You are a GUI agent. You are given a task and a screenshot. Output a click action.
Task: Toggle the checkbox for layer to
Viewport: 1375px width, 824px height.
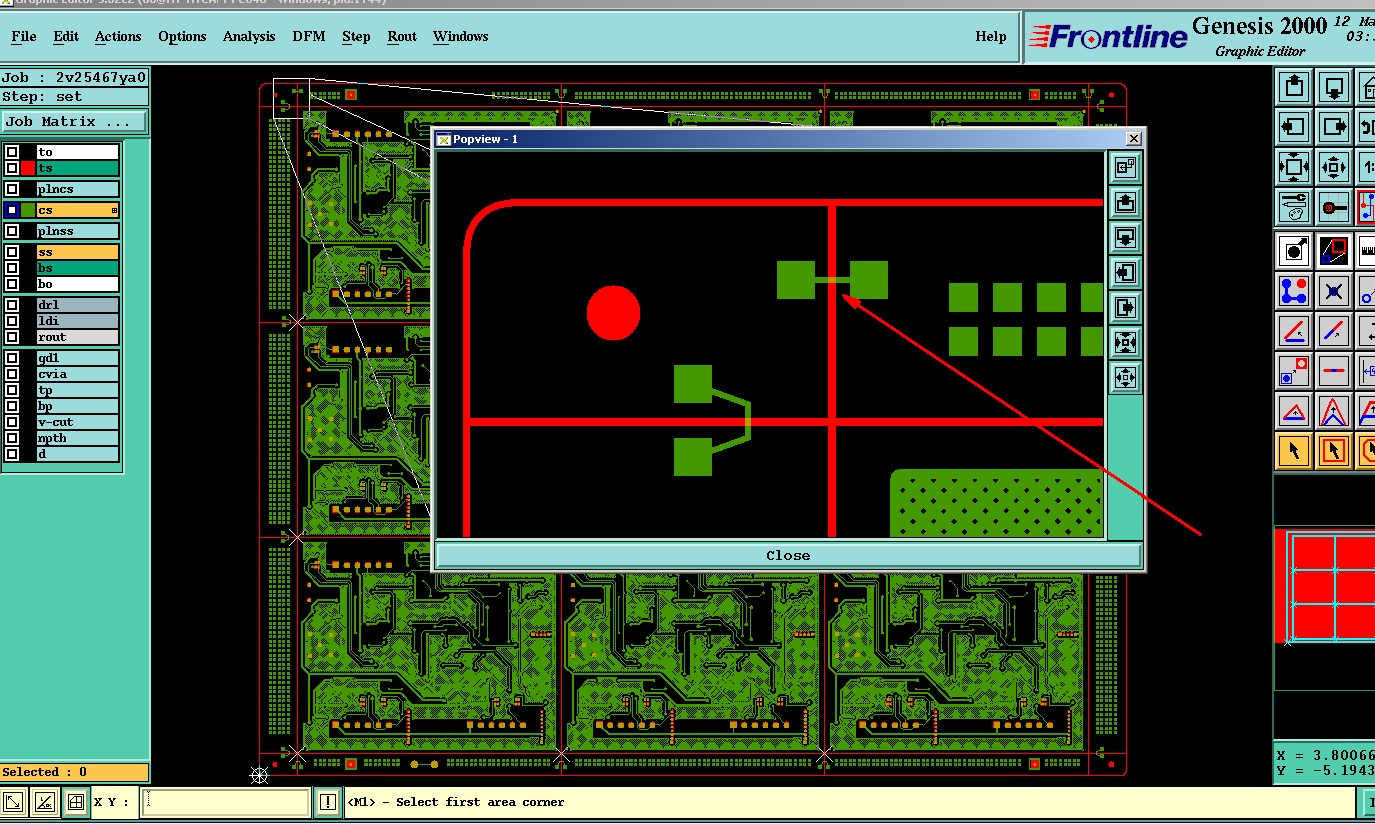coord(12,152)
